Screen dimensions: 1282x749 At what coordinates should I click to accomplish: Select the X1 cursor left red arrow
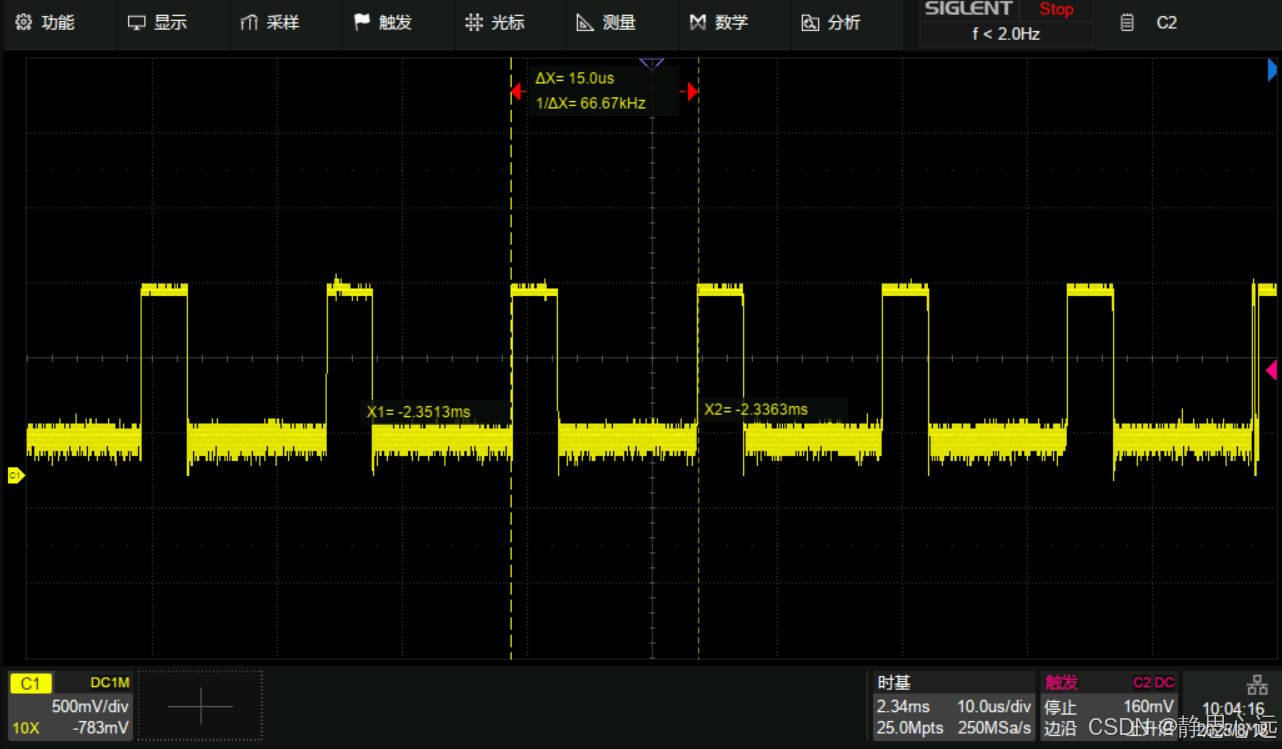tap(516, 92)
